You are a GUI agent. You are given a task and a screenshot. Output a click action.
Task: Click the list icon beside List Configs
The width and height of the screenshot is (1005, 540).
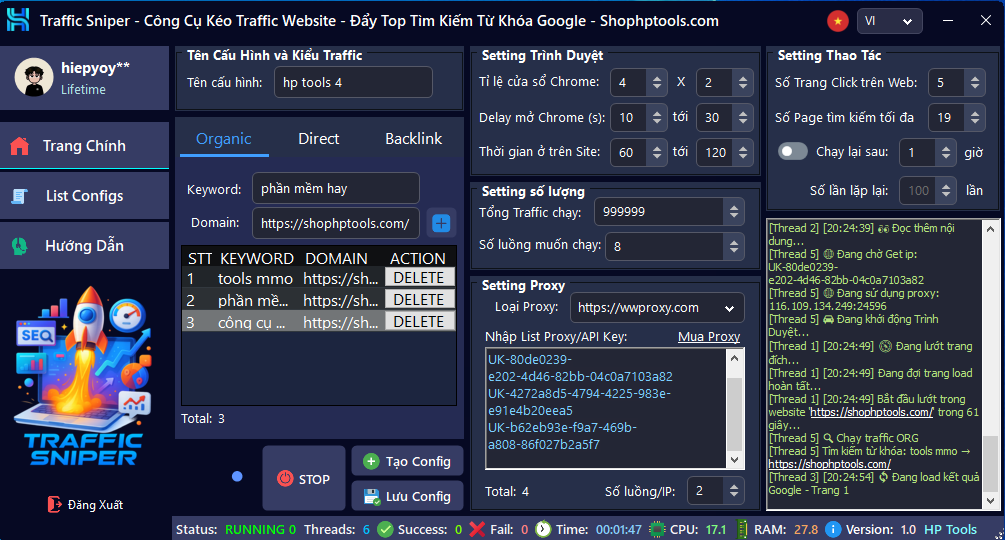[20, 196]
